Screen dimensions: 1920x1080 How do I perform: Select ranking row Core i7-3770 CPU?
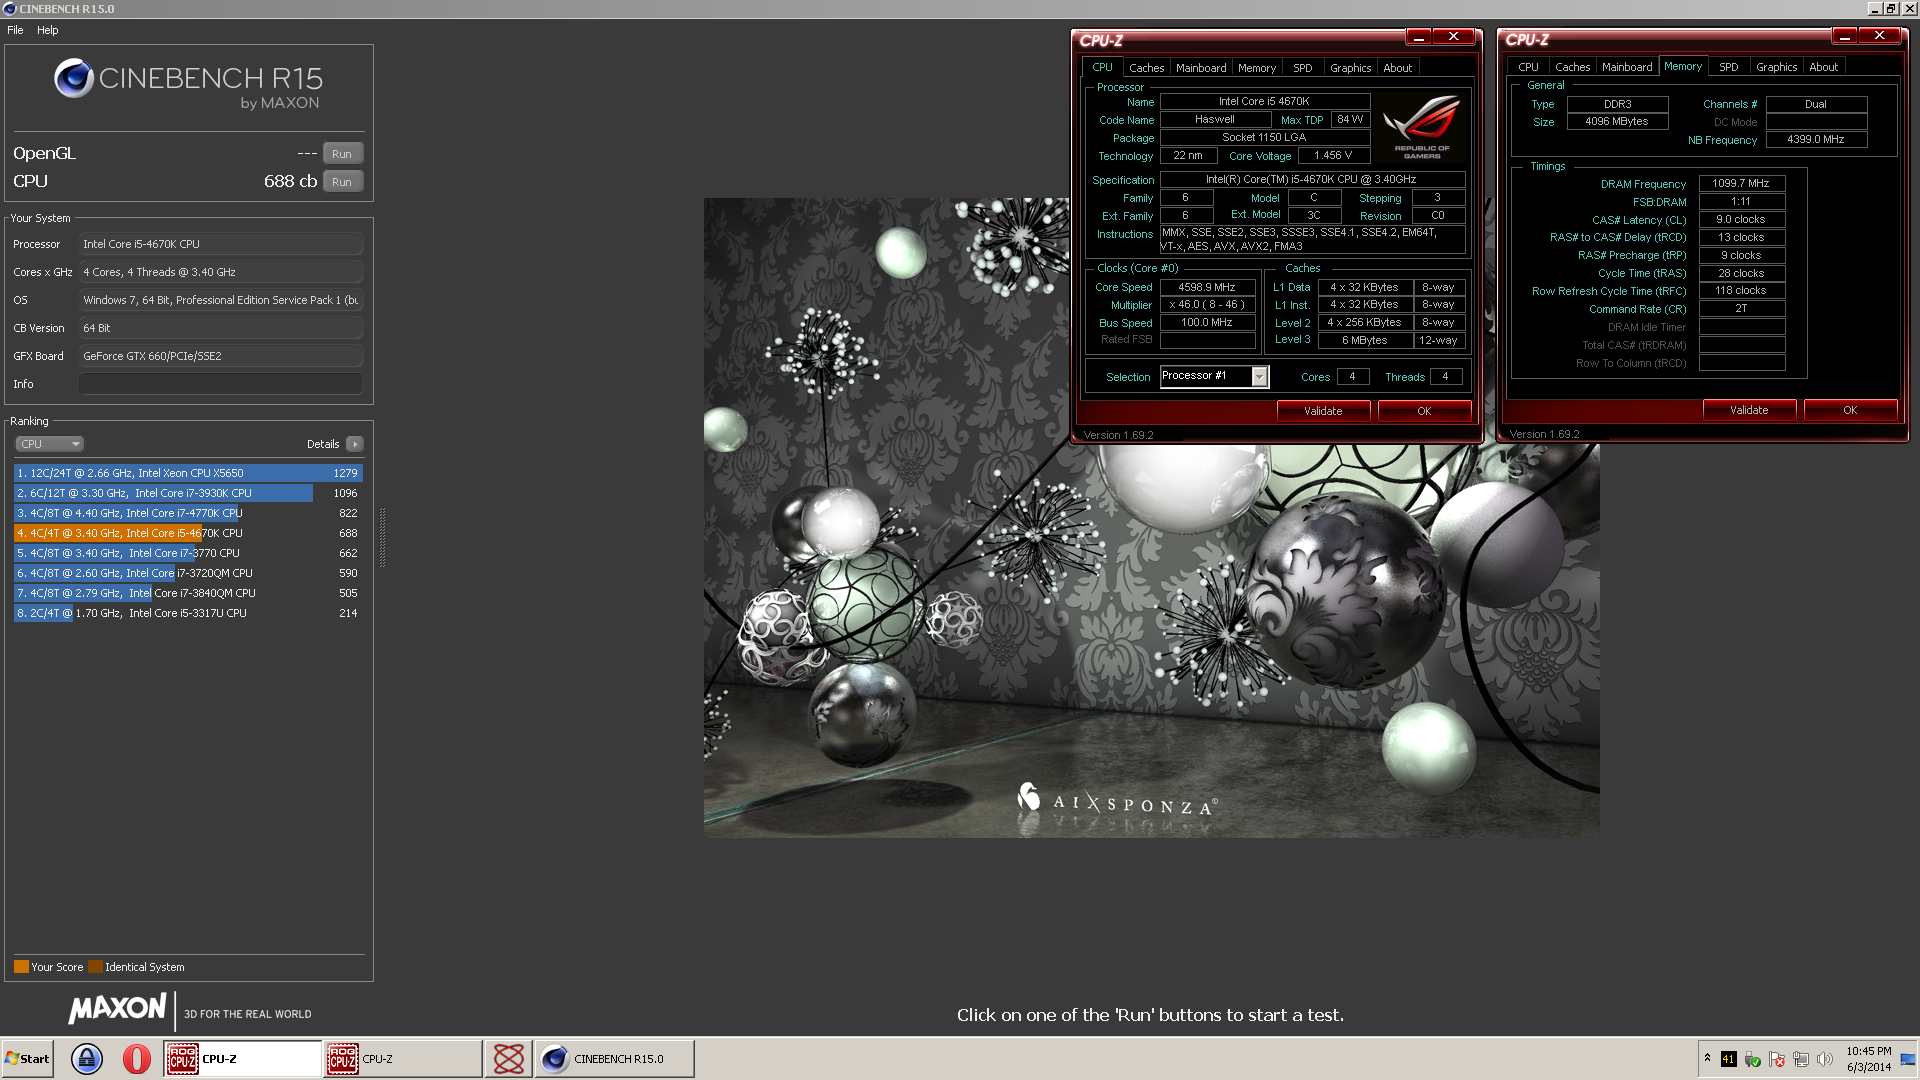point(188,553)
